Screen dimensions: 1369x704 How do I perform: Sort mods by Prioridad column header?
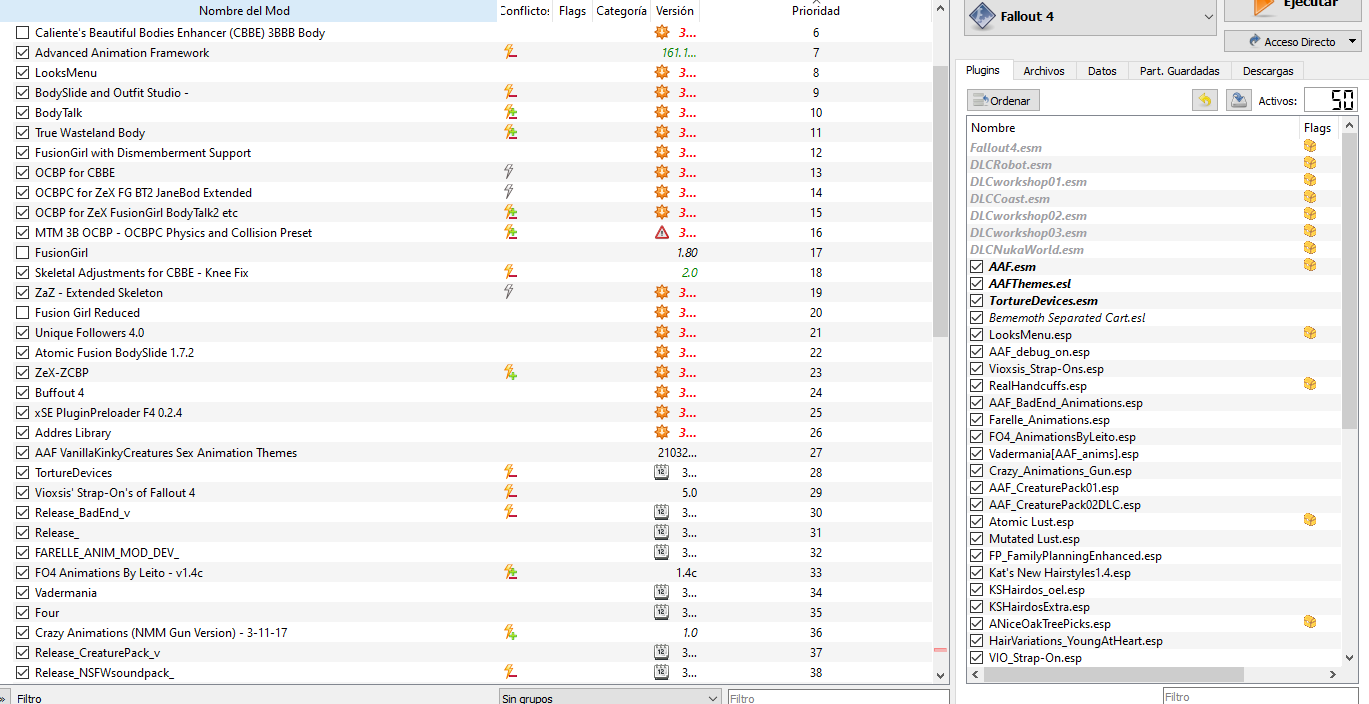point(815,11)
